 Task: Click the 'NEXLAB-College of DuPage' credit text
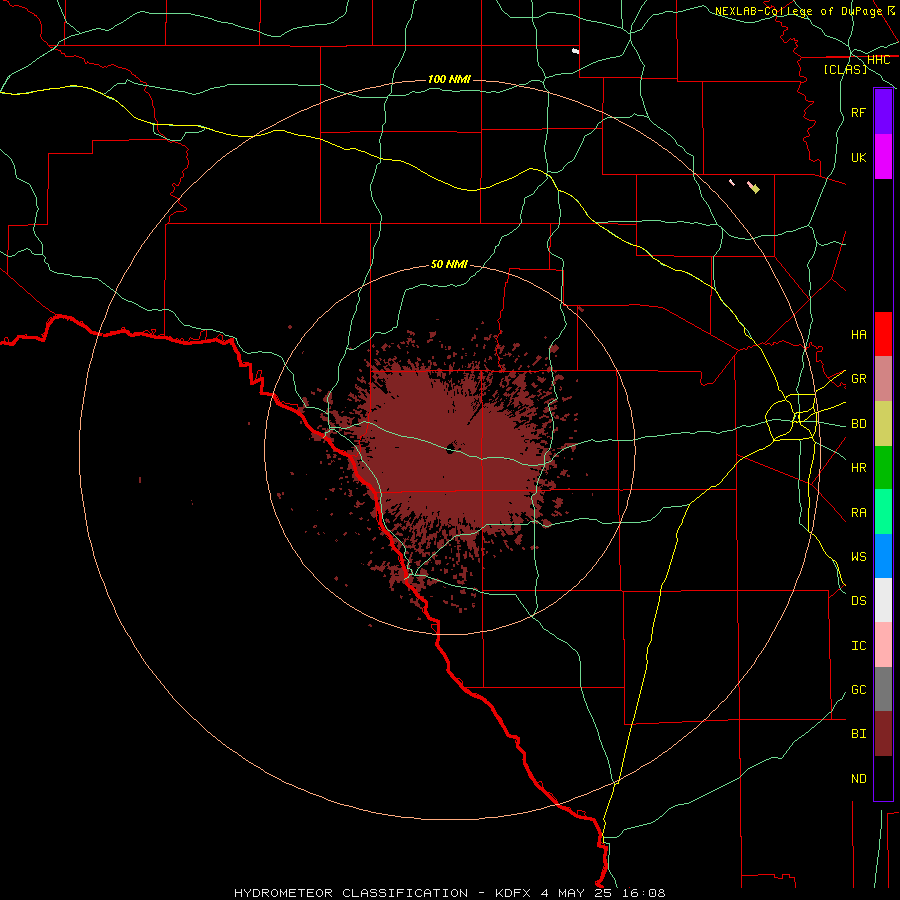[x=798, y=11]
